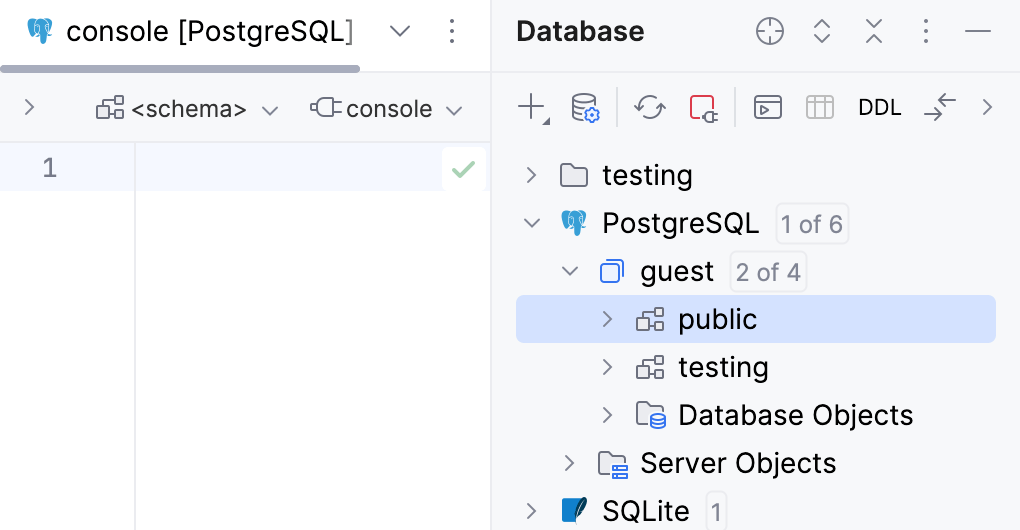Open Data Source Properties icon

click(x=584, y=107)
